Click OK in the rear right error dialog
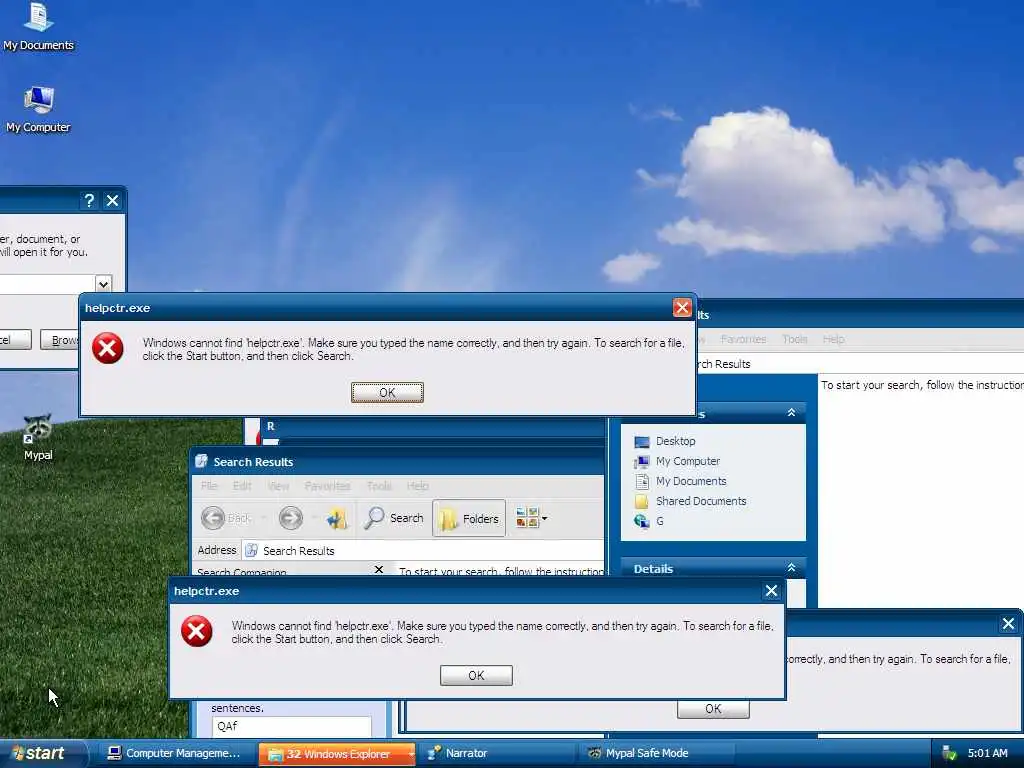Screen dimensions: 1024x768 tap(713, 709)
